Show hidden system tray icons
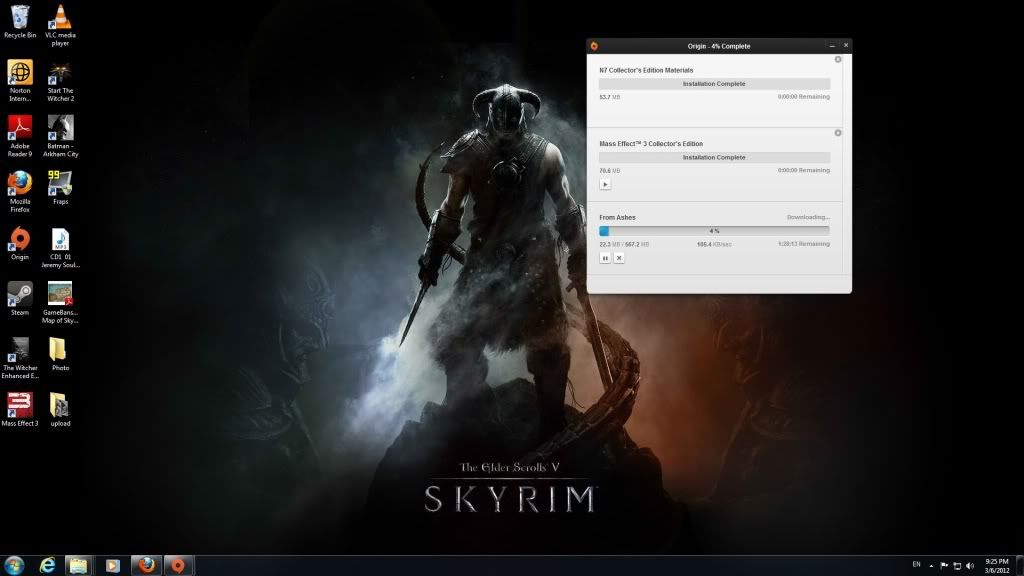Screen dimensions: 1024x576 click(x=932, y=565)
